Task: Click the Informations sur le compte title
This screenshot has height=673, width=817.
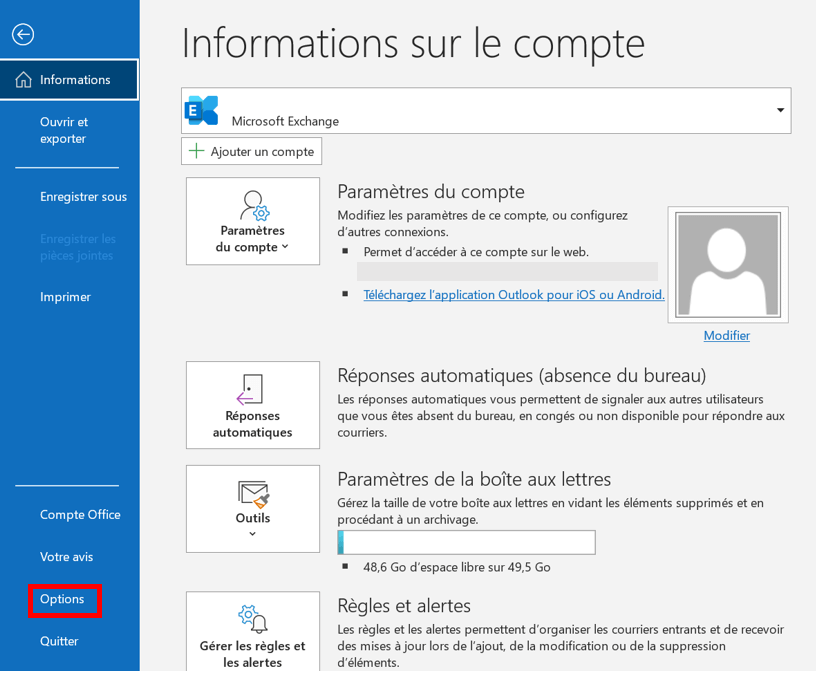Action: [x=413, y=44]
